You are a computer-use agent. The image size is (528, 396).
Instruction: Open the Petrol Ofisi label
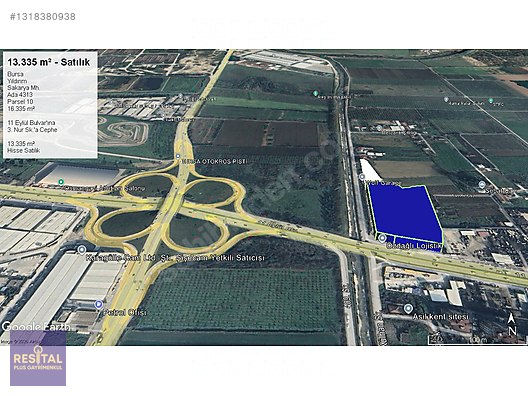(x=125, y=313)
